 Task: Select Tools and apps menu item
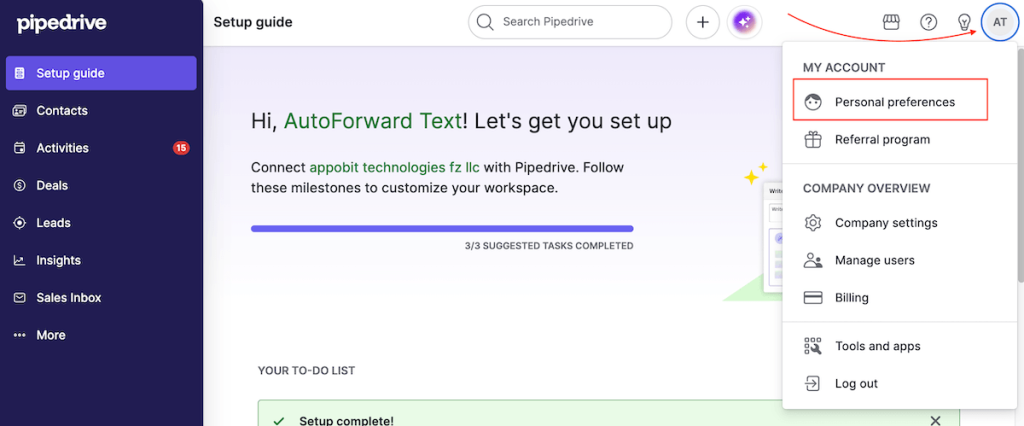pyautogui.click(x=899, y=346)
